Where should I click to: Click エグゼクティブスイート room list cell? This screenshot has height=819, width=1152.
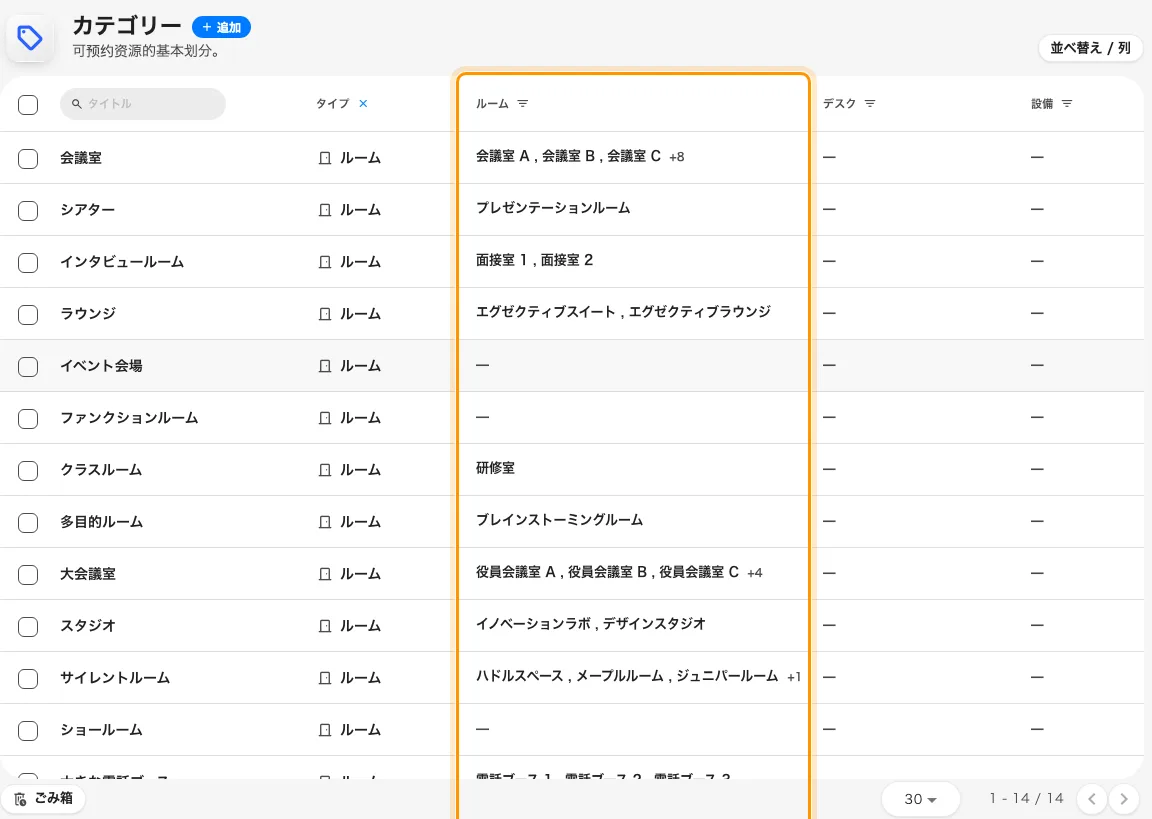pyautogui.click(x=623, y=312)
